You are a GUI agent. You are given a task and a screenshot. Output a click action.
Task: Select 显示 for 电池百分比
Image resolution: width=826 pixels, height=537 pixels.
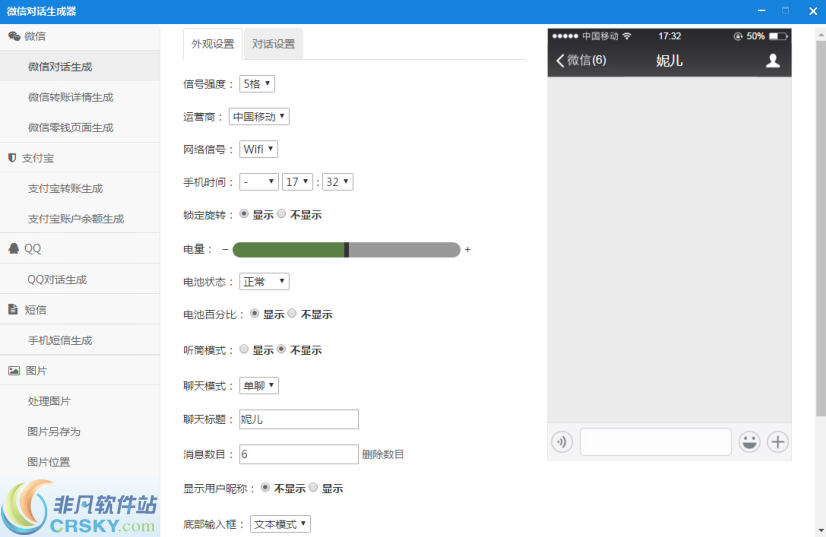pos(254,314)
